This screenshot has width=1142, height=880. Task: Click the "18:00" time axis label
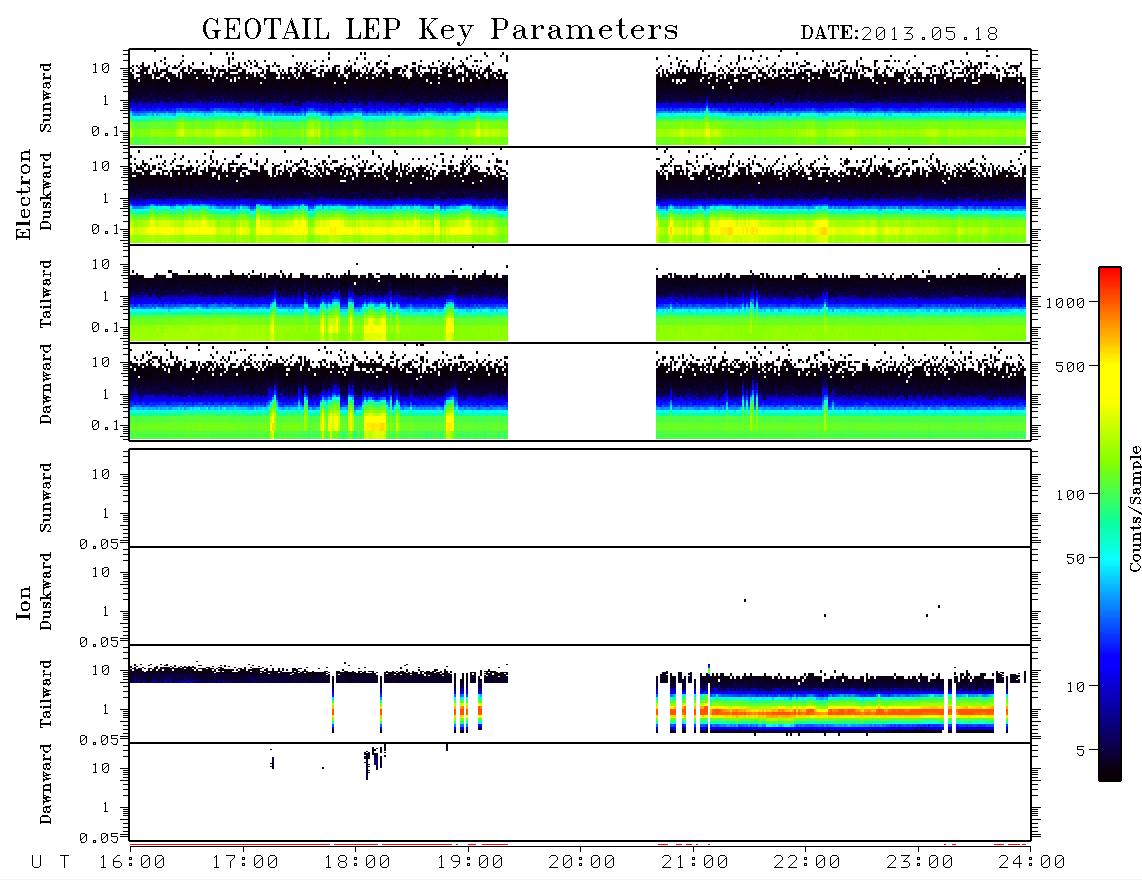(x=357, y=863)
